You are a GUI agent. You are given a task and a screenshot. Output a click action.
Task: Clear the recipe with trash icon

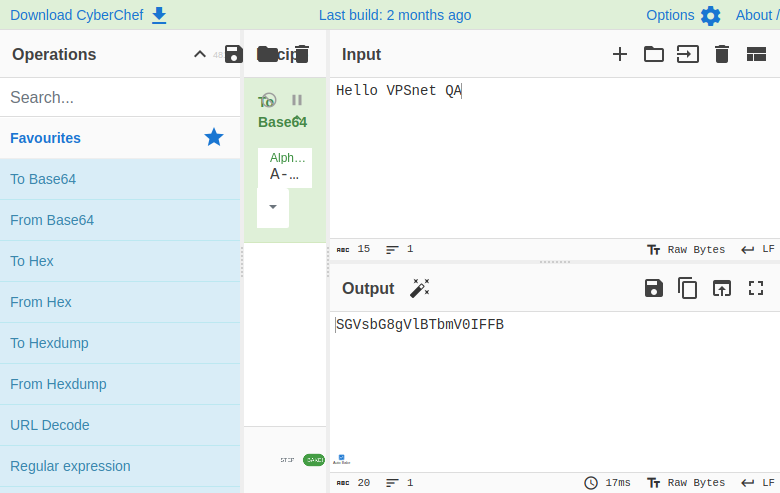pos(301,54)
